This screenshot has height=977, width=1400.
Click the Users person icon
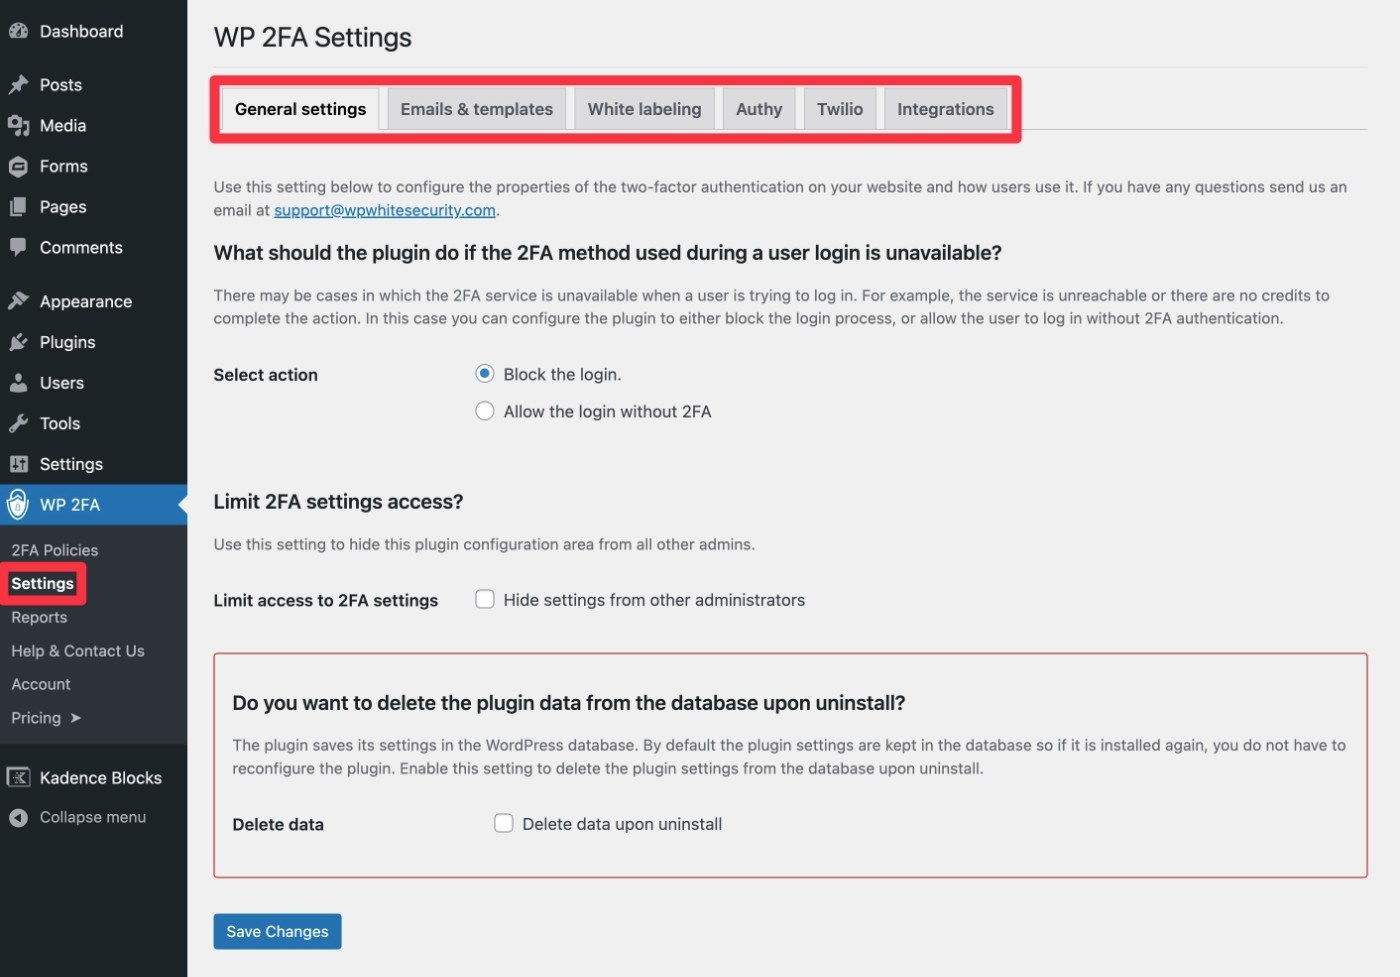coord(18,383)
